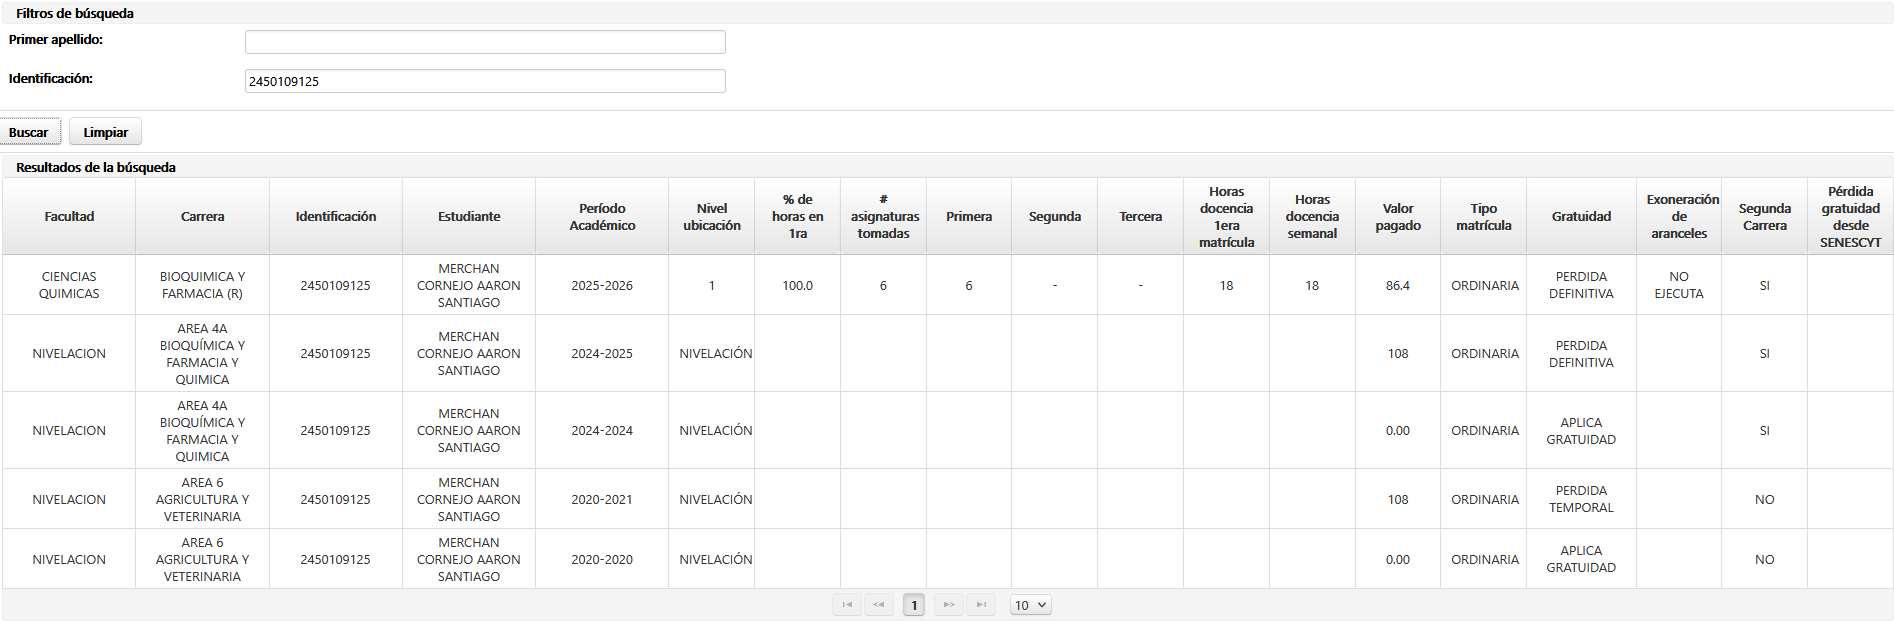Sort by Carrera column header

click(x=202, y=217)
